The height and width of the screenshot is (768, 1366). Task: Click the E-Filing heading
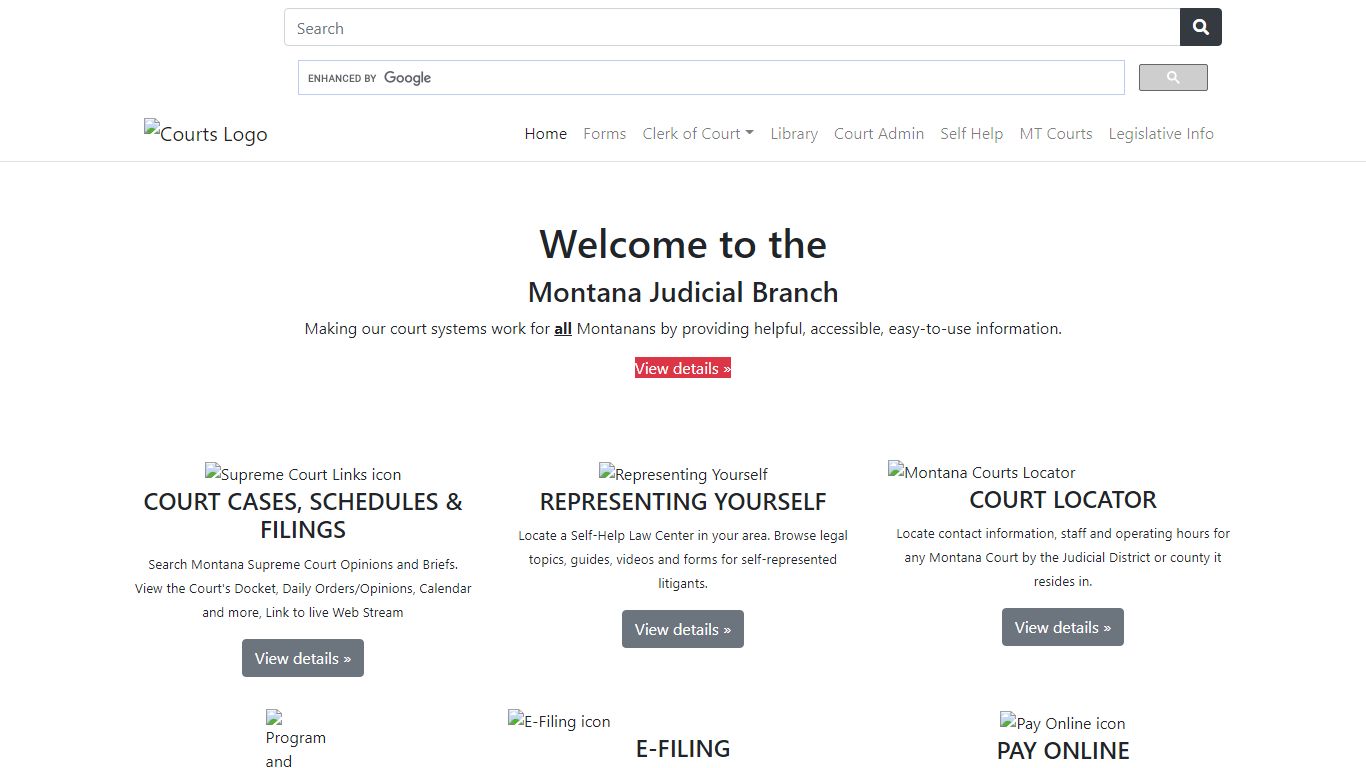[683, 748]
